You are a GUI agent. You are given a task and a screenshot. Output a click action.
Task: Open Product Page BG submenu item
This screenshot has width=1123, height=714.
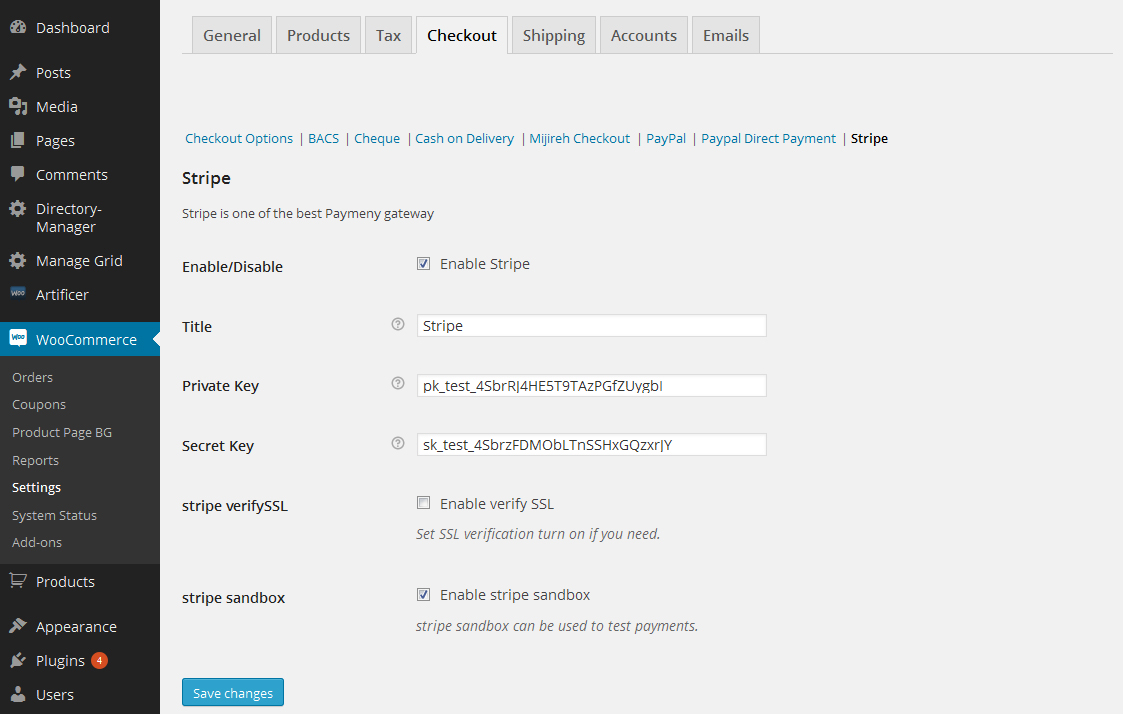pos(62,432)
